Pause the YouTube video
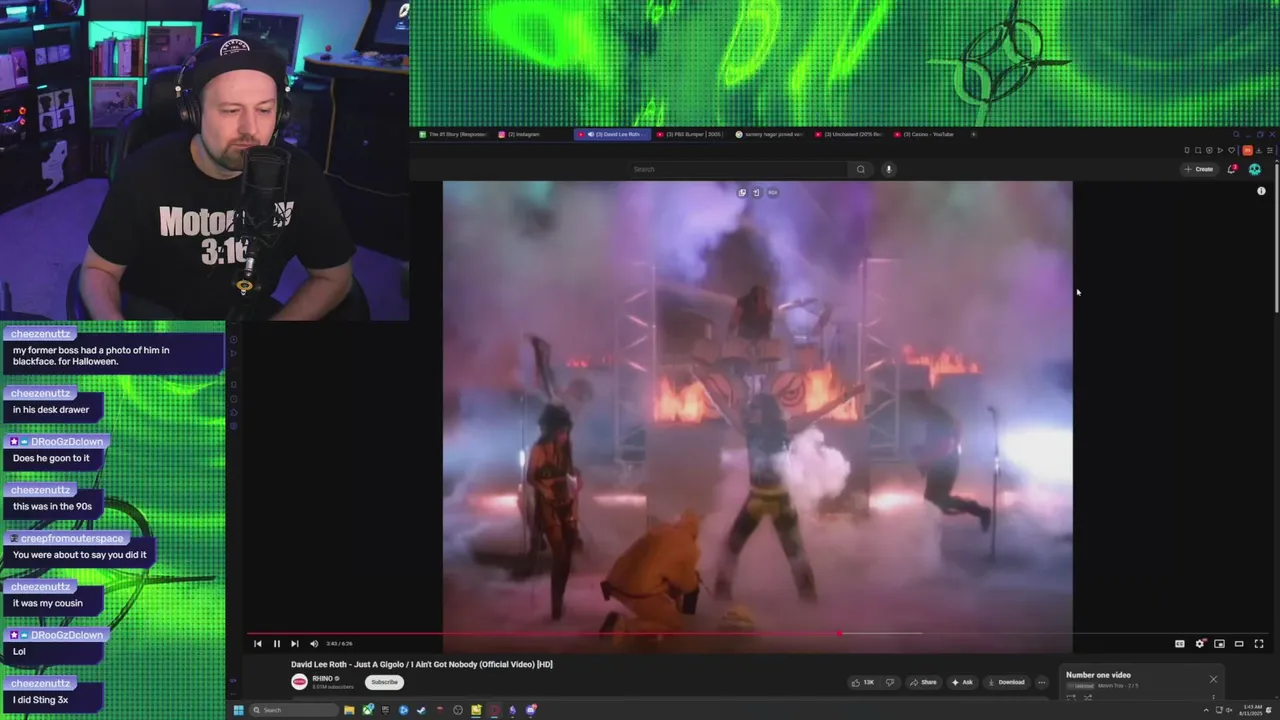Image resolution: width=1280 pixels, height=720 pixels. (276, 644)
